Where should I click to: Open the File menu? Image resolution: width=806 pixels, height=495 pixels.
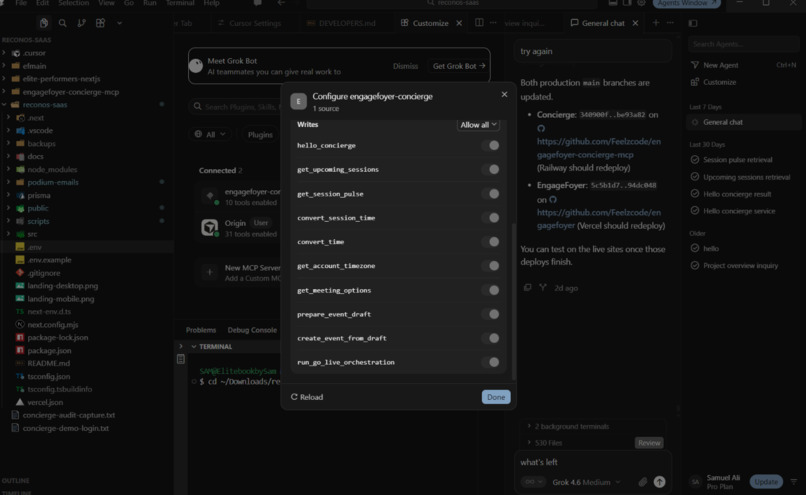pos(21,3)
